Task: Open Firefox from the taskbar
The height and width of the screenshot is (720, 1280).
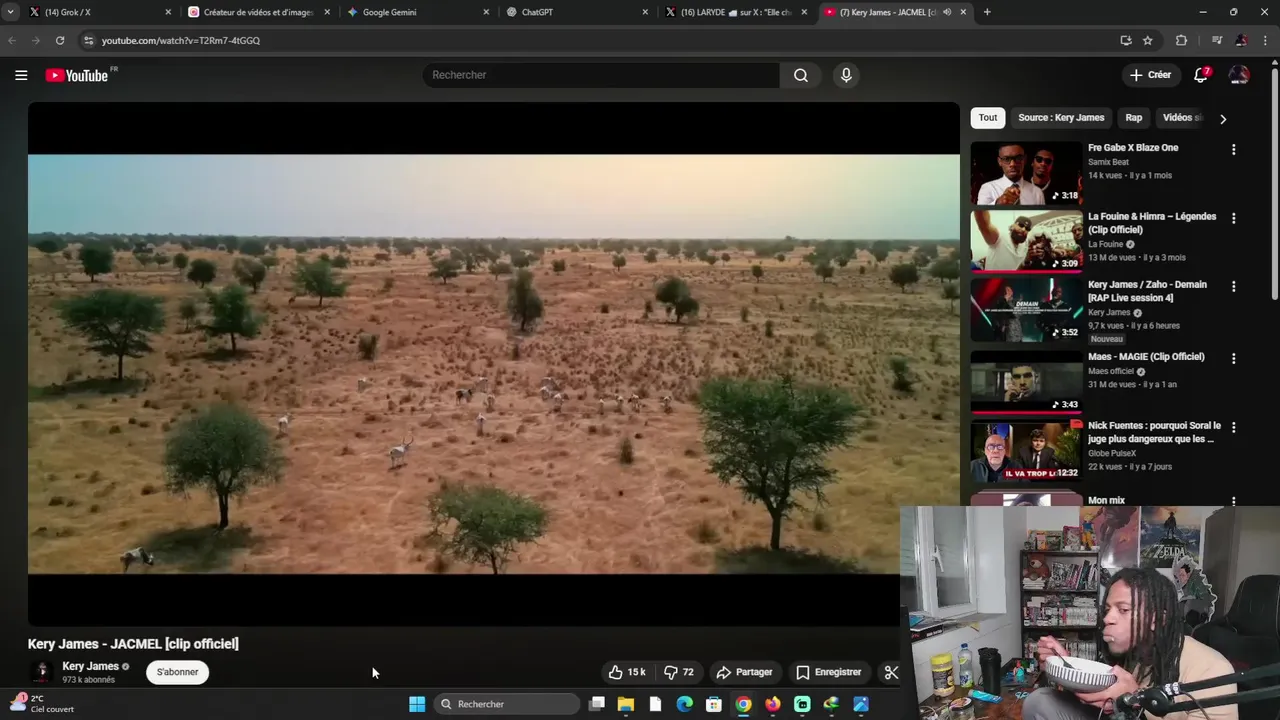Action: click(x=773, y=704)
